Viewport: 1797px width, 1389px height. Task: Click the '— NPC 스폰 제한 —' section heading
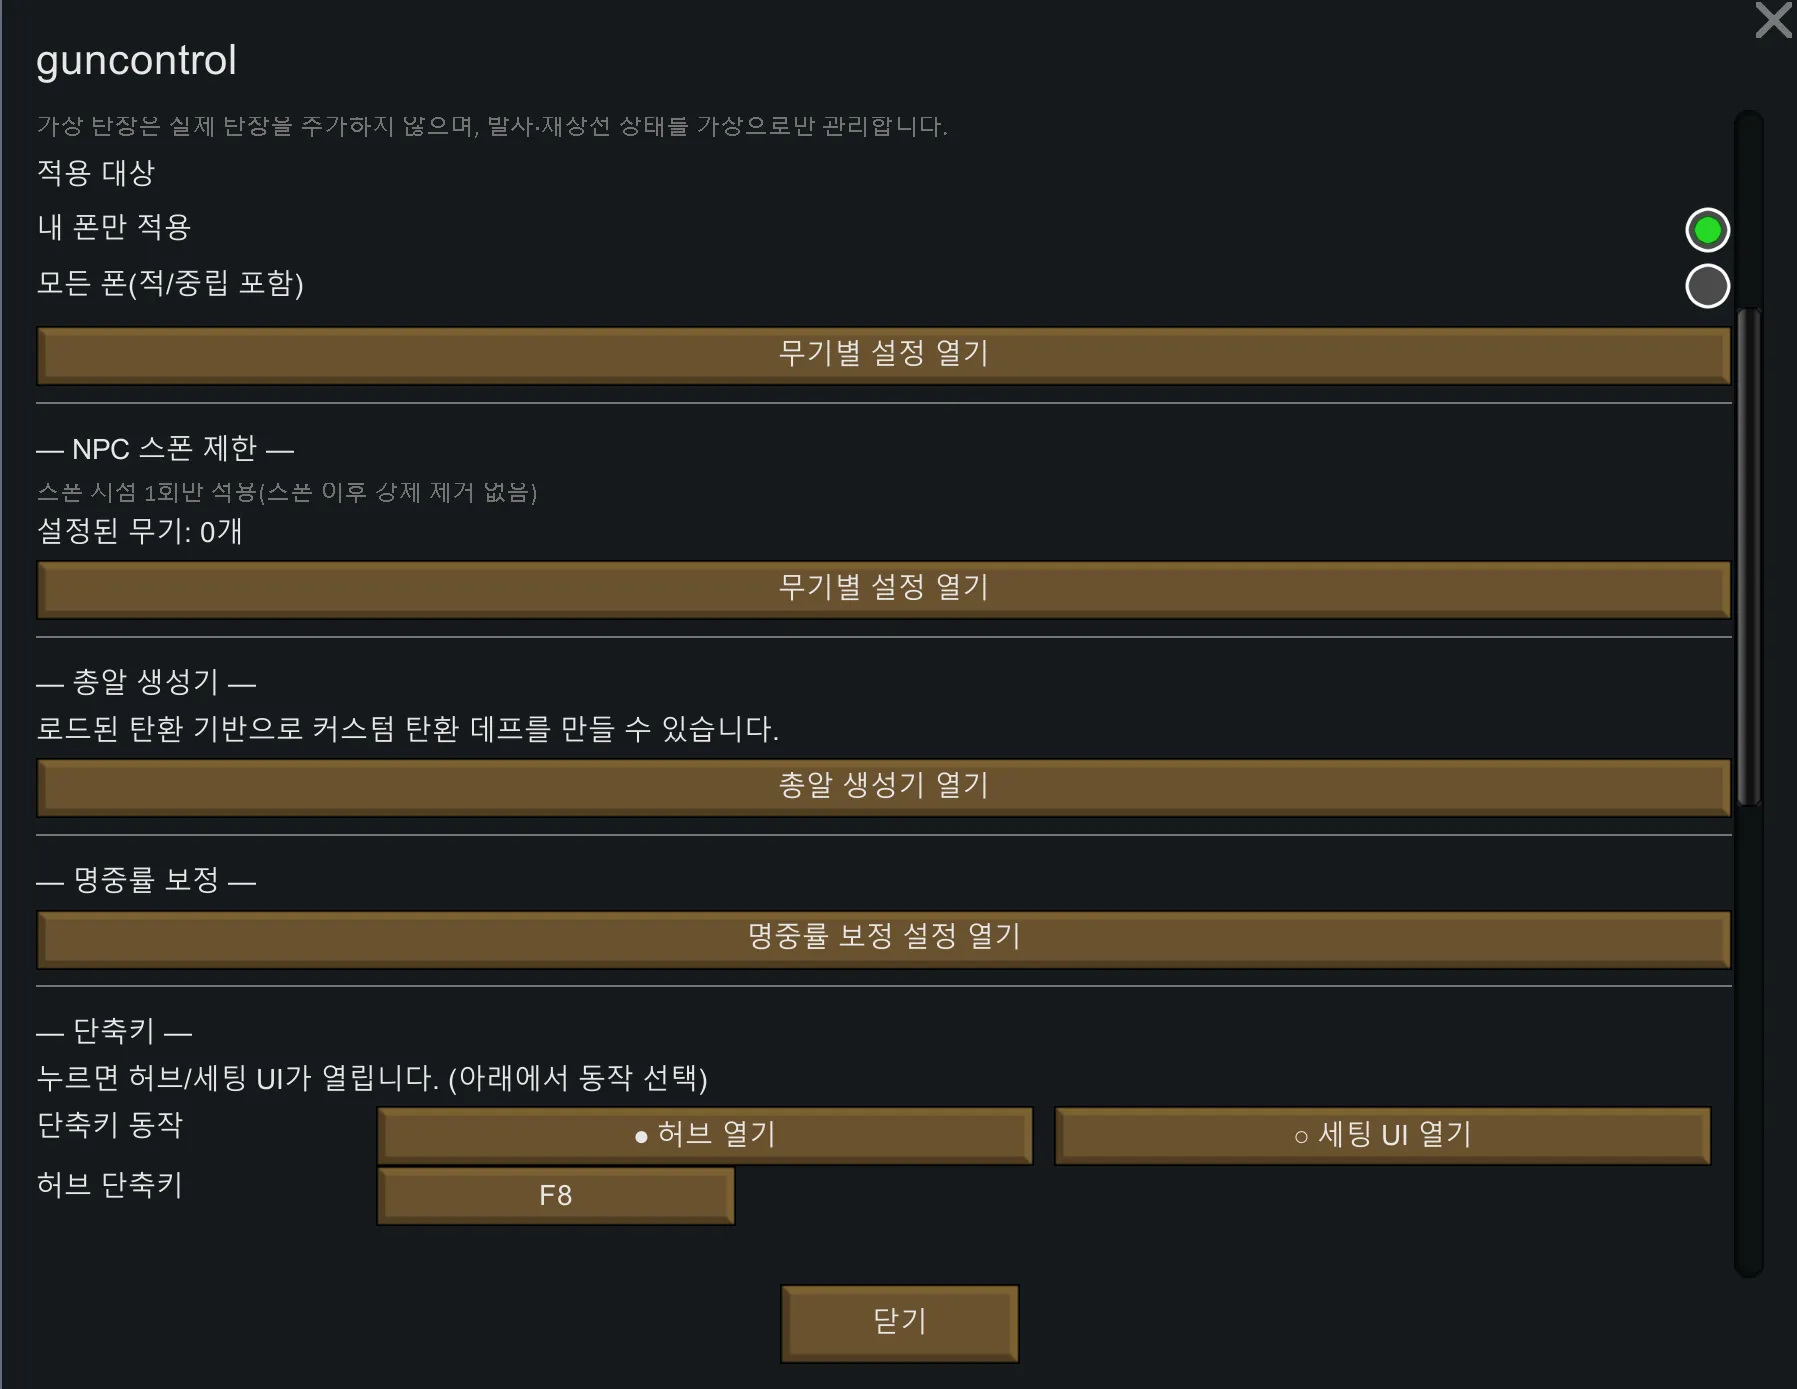(x=165, y=449)
